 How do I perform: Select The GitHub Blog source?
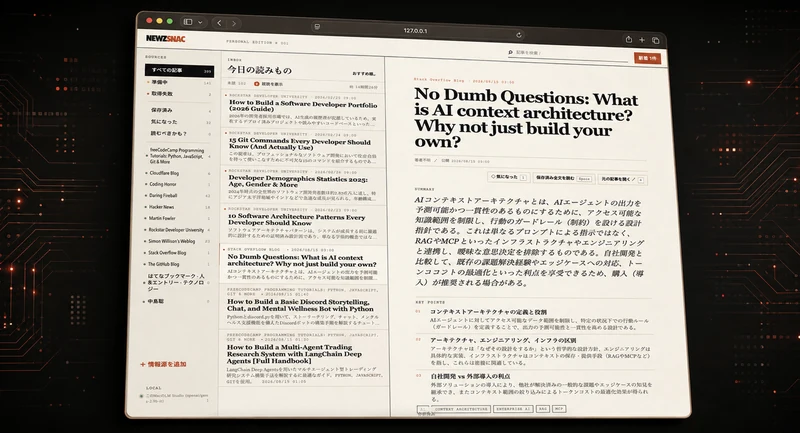[177, 264]
